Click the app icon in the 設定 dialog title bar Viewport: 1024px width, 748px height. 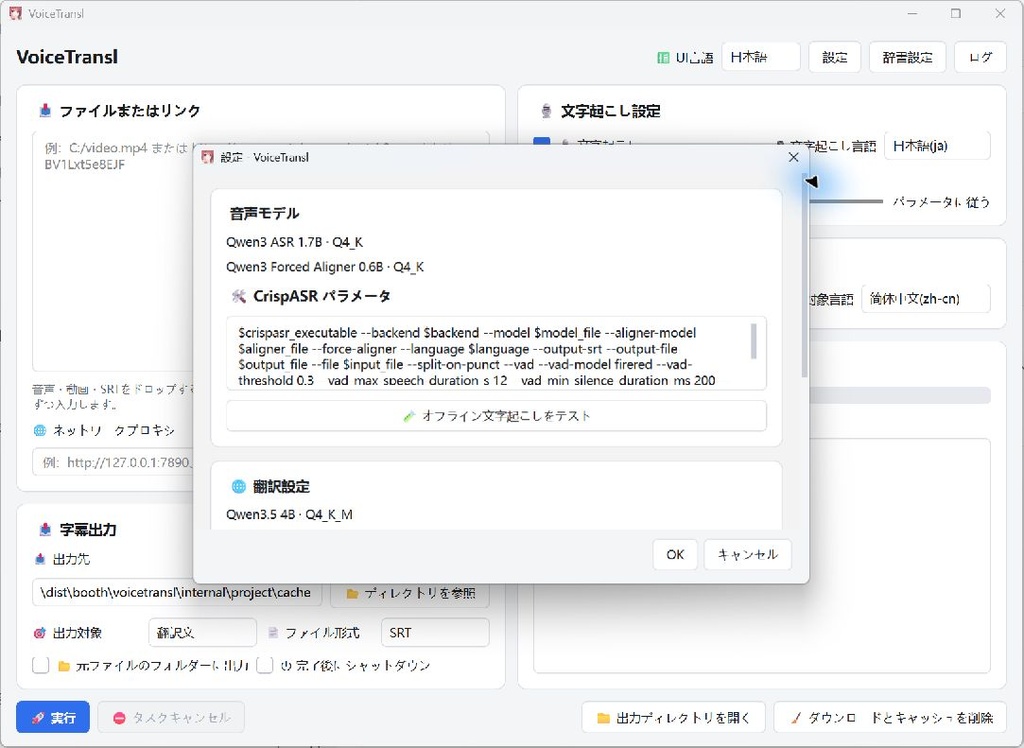tap(208, 157)
